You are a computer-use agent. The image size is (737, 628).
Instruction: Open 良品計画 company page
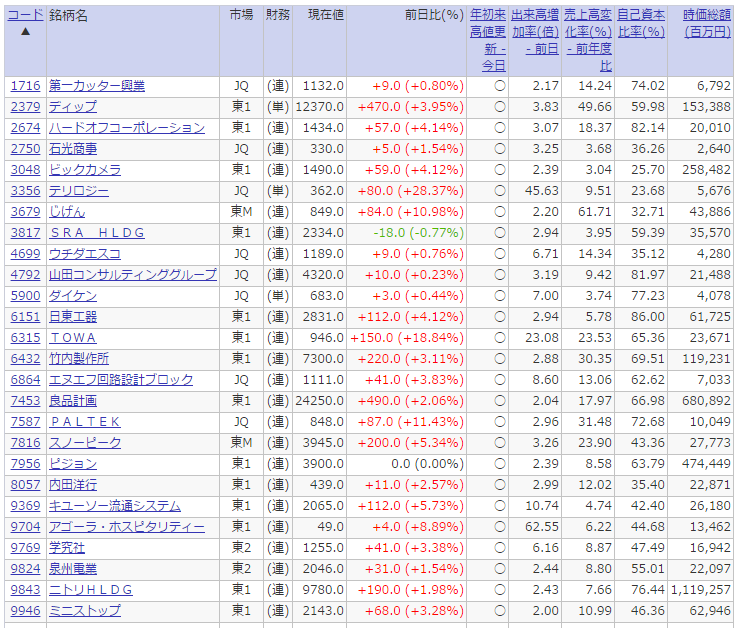pos(73,400)
